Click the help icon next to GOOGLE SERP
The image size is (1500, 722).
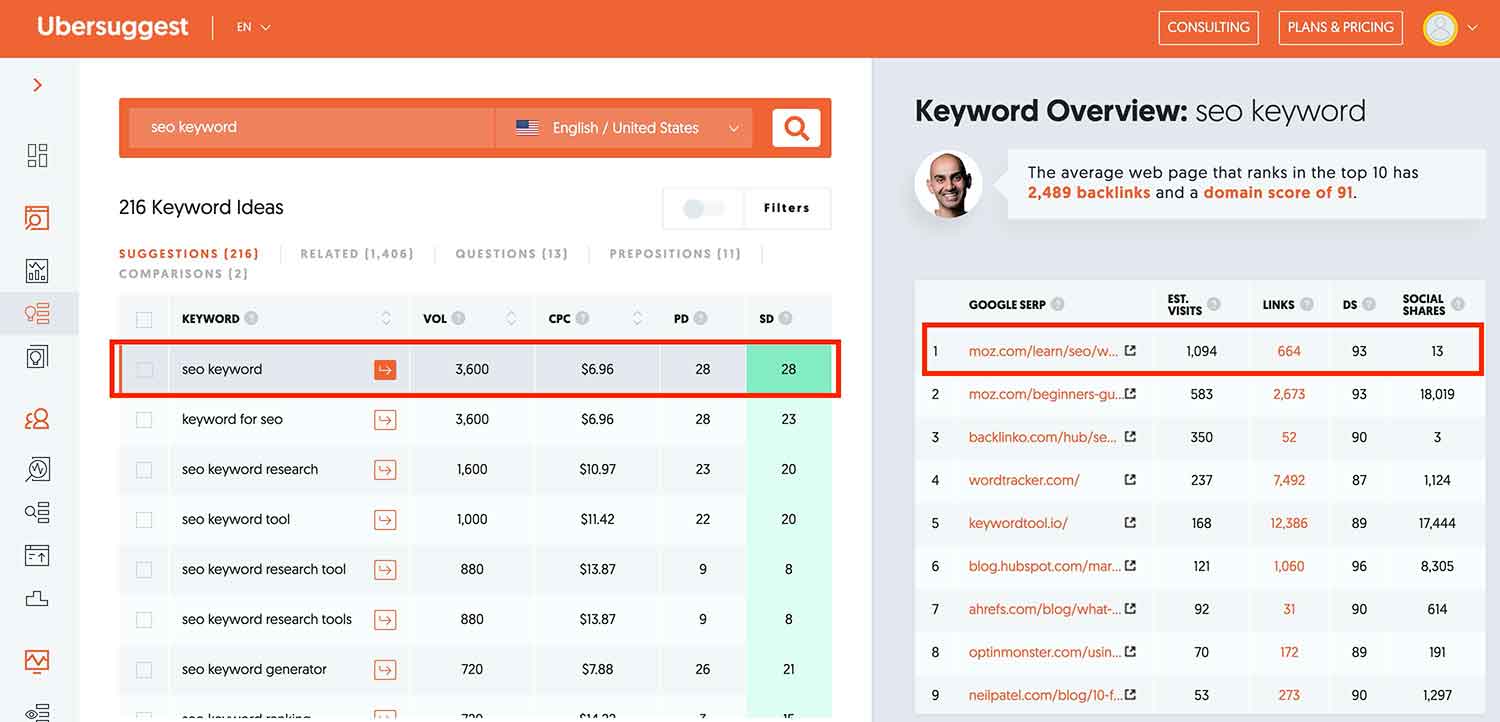click(1057, 304)
